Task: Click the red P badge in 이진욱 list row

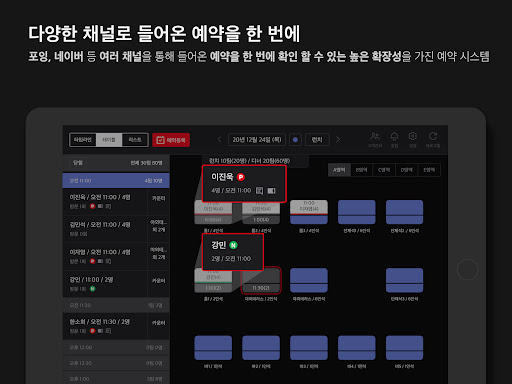Action: coord(93,206)
